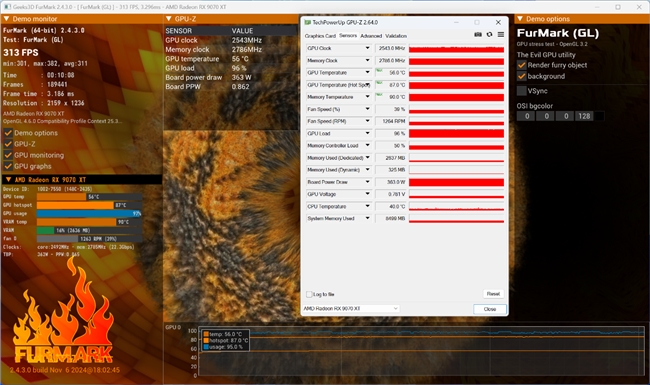Collapse the AMD Radeon RX 9070 XT section
650x385 pixels.
pos(8,179)
